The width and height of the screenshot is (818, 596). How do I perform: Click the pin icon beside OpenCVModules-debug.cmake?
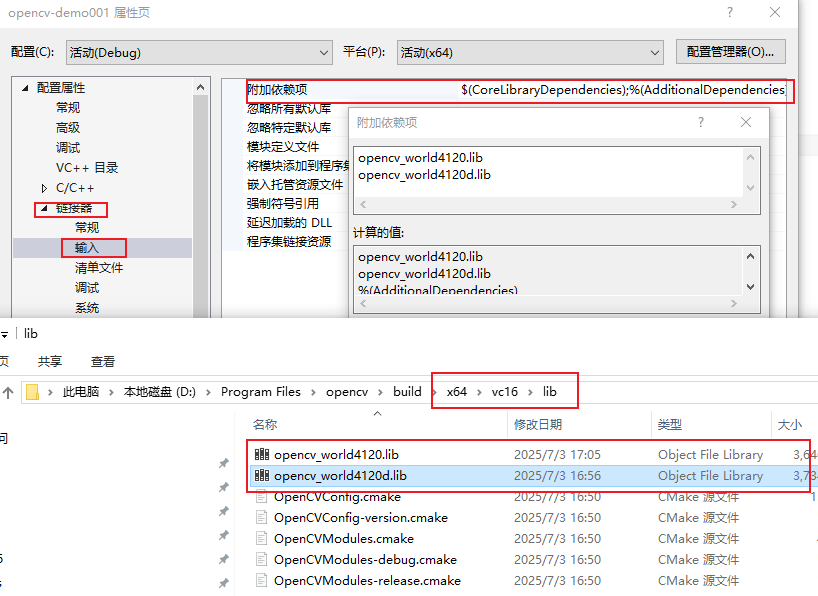(224, 559)
